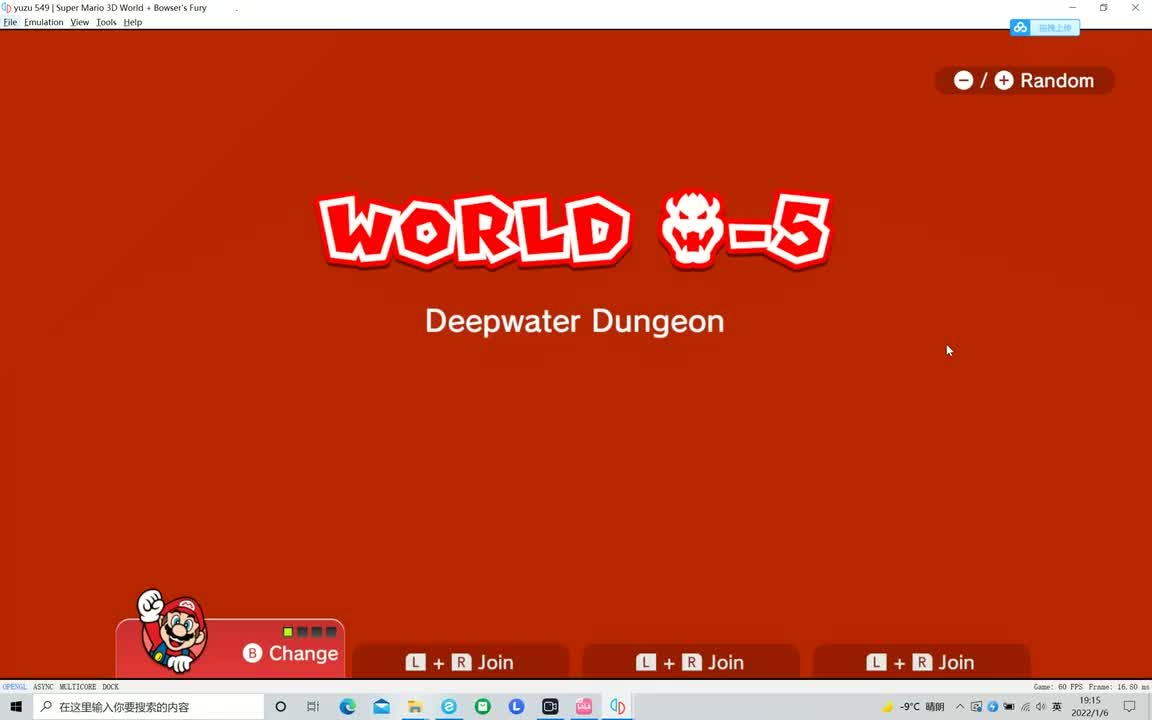Image resolution: width=1152 pixels, height=720 pixels.
Task: Open Internet Explorer-style browser taskbar icon
Action: tap(449, 707)
